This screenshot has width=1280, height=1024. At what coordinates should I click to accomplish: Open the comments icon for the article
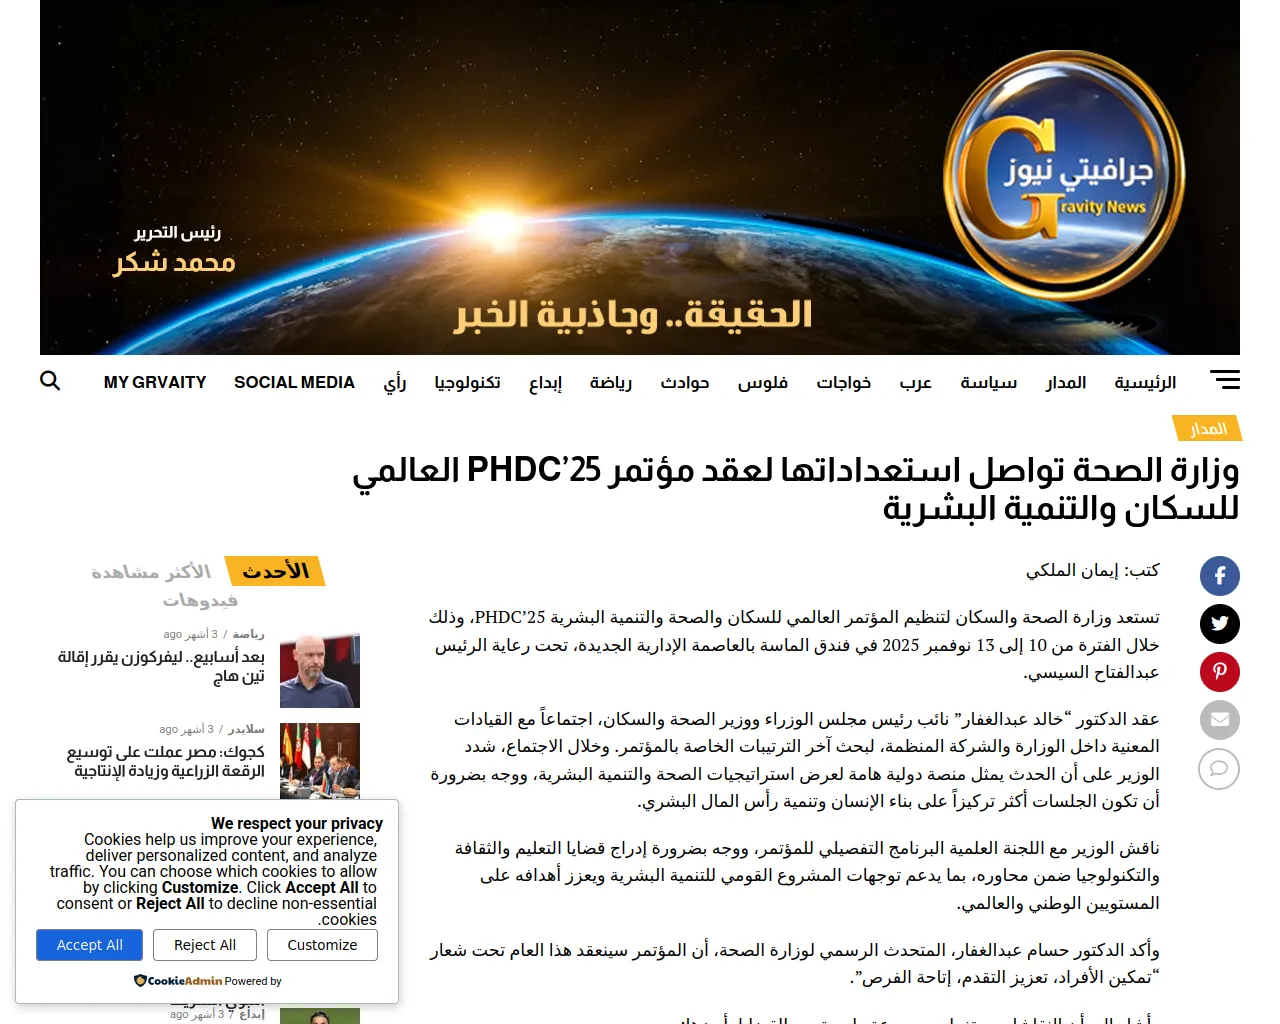coord(1219,770)
